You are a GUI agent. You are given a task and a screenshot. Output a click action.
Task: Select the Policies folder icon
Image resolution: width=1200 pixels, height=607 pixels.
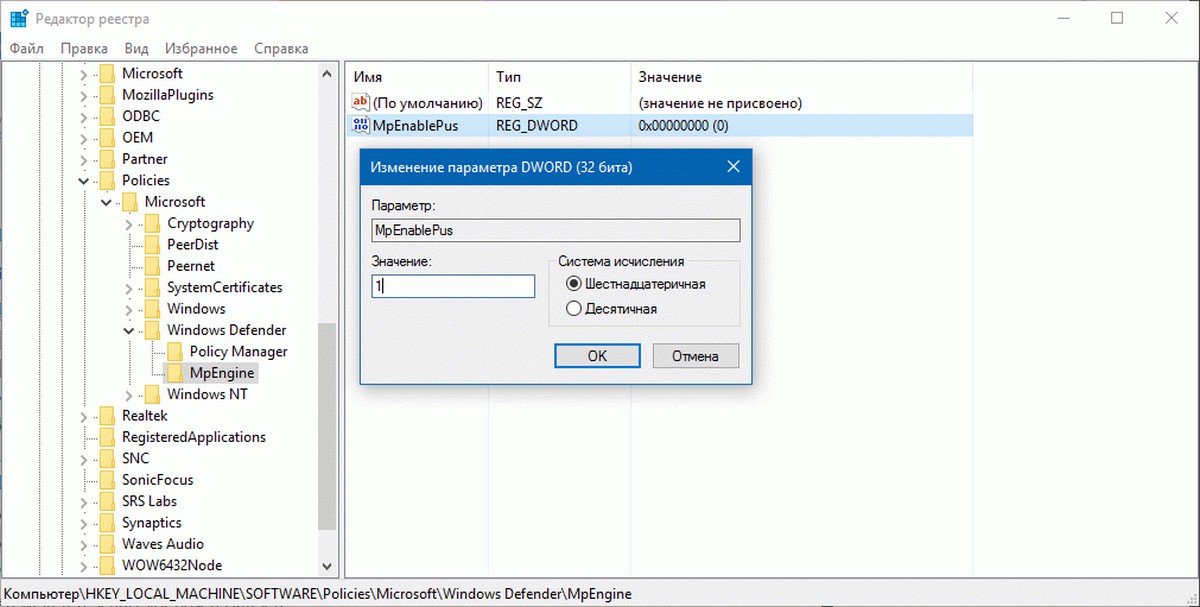click(107, 181)
